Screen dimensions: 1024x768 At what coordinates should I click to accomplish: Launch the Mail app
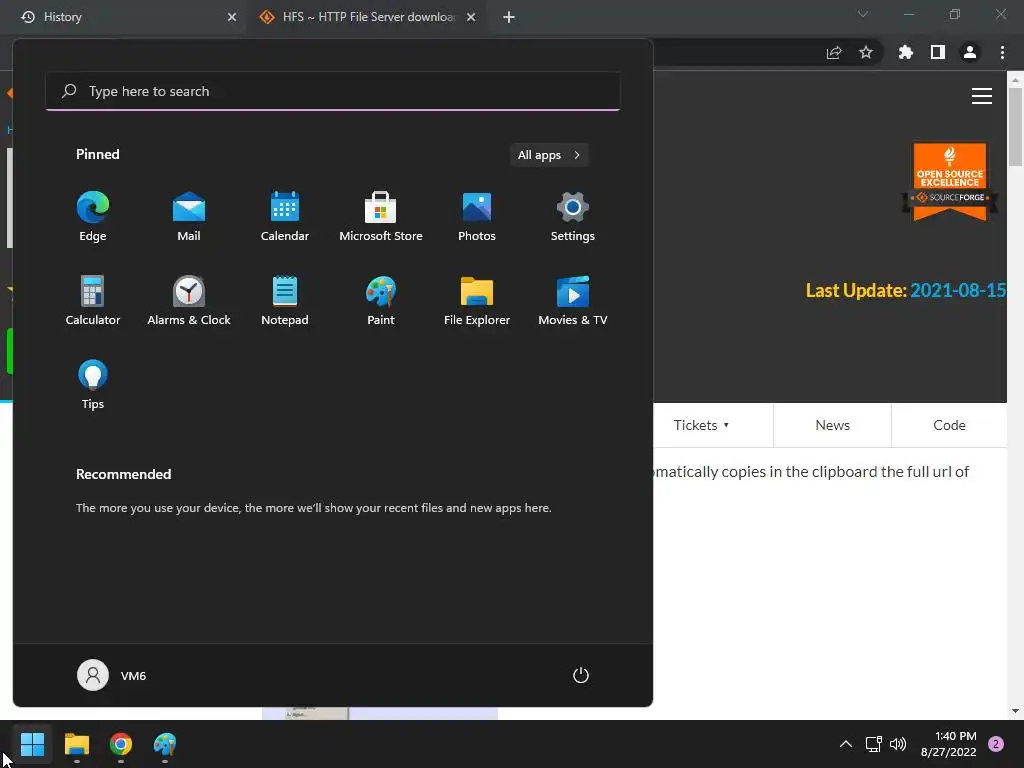[189, 217]
